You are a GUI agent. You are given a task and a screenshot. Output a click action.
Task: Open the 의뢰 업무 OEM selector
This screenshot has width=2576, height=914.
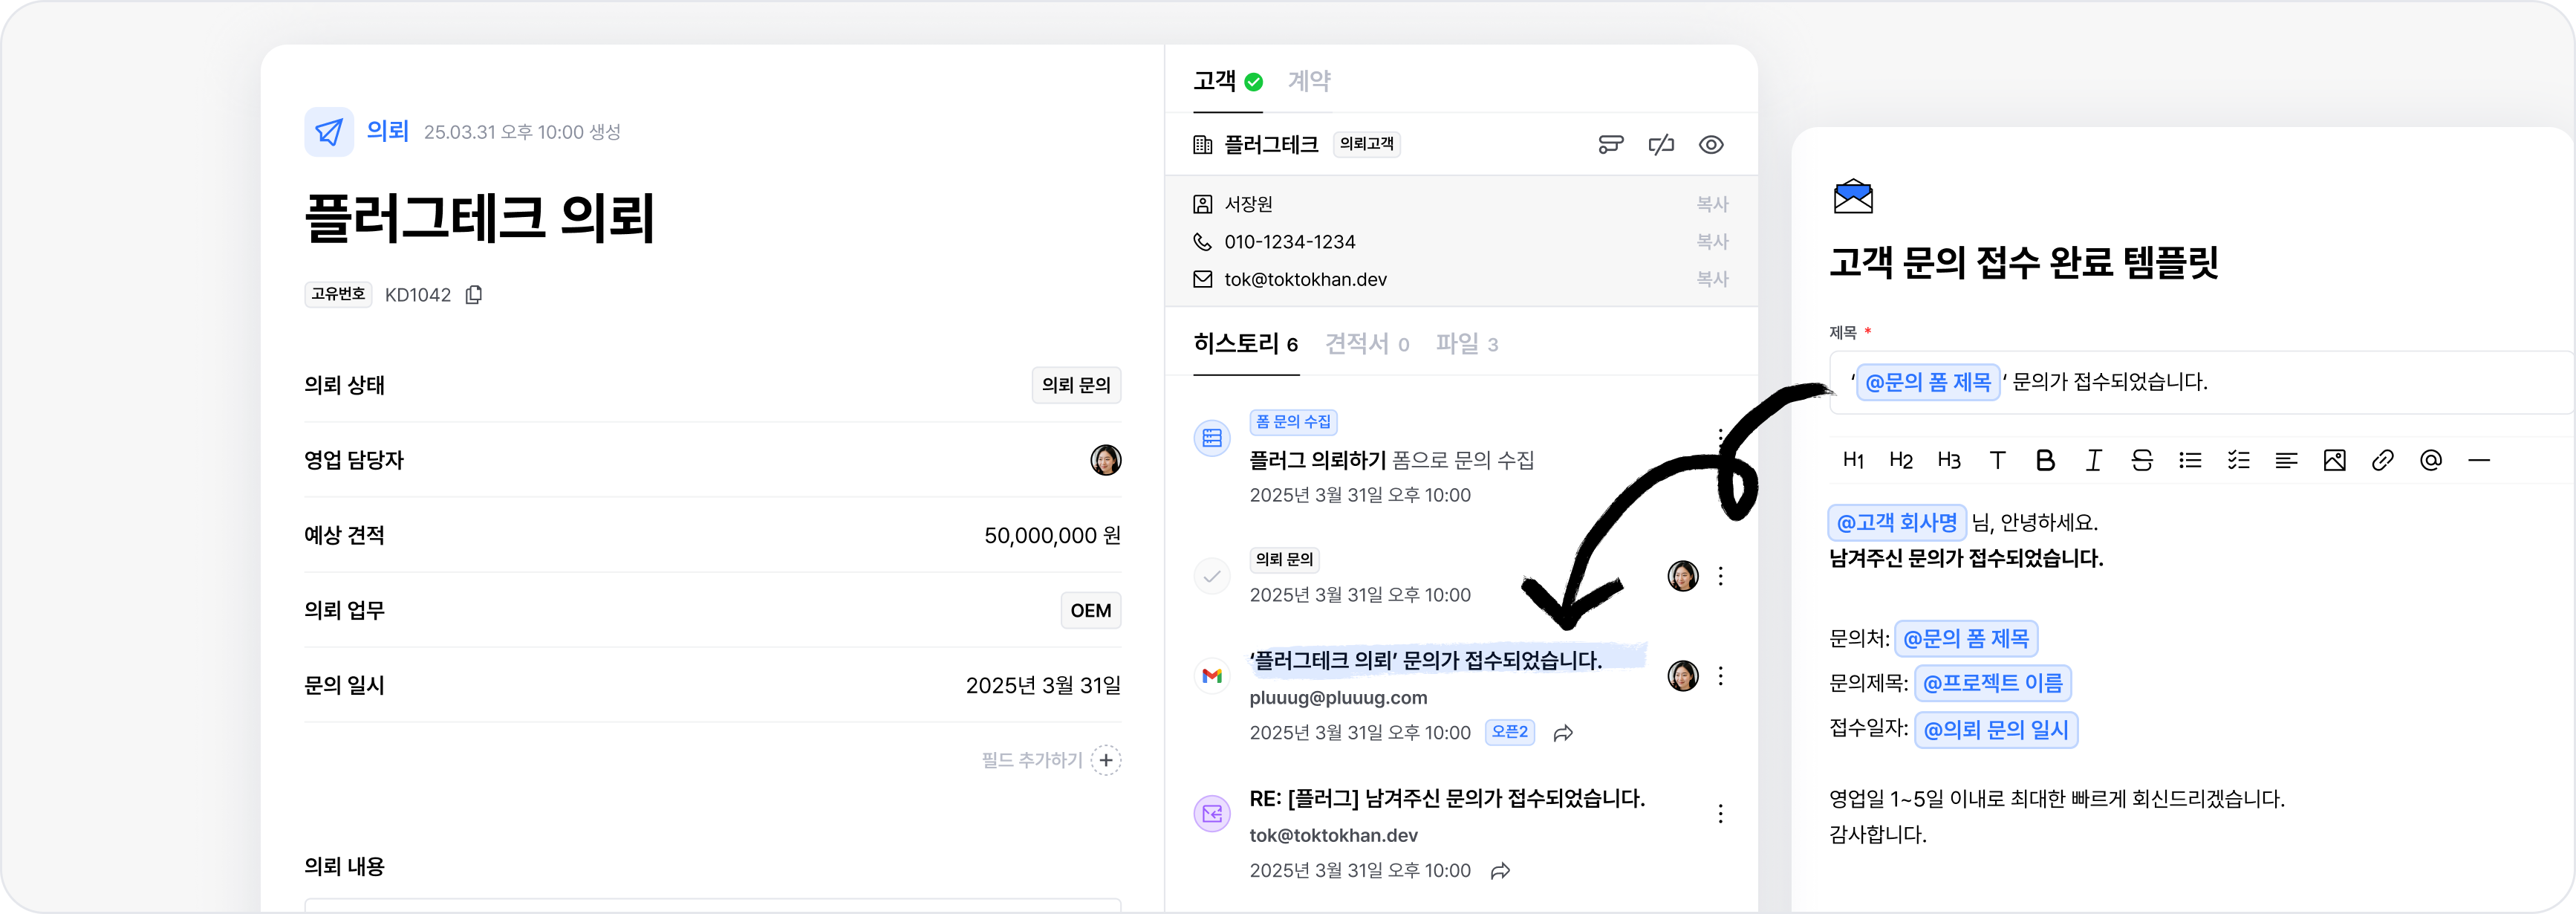(x=1090, y=610)
